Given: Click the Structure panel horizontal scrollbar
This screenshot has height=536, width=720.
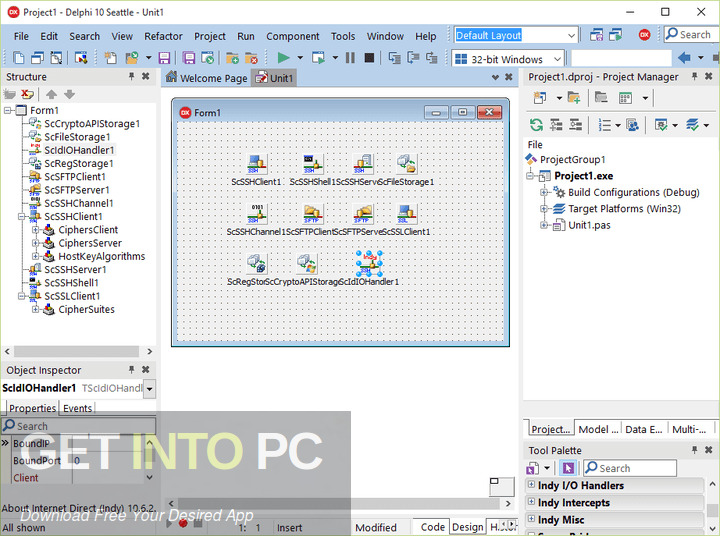Looking at the screenshot, I should point(76,351).
